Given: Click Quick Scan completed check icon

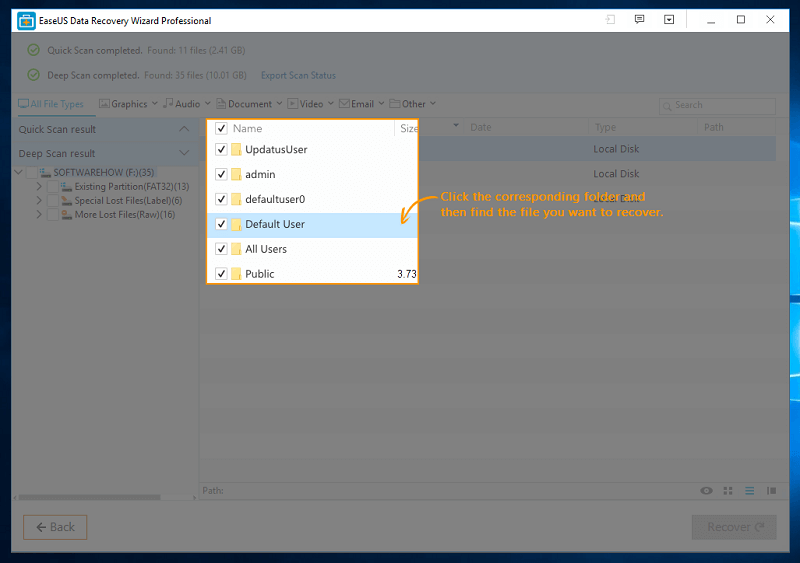Looking at the screenshot, I should (34, 50).
